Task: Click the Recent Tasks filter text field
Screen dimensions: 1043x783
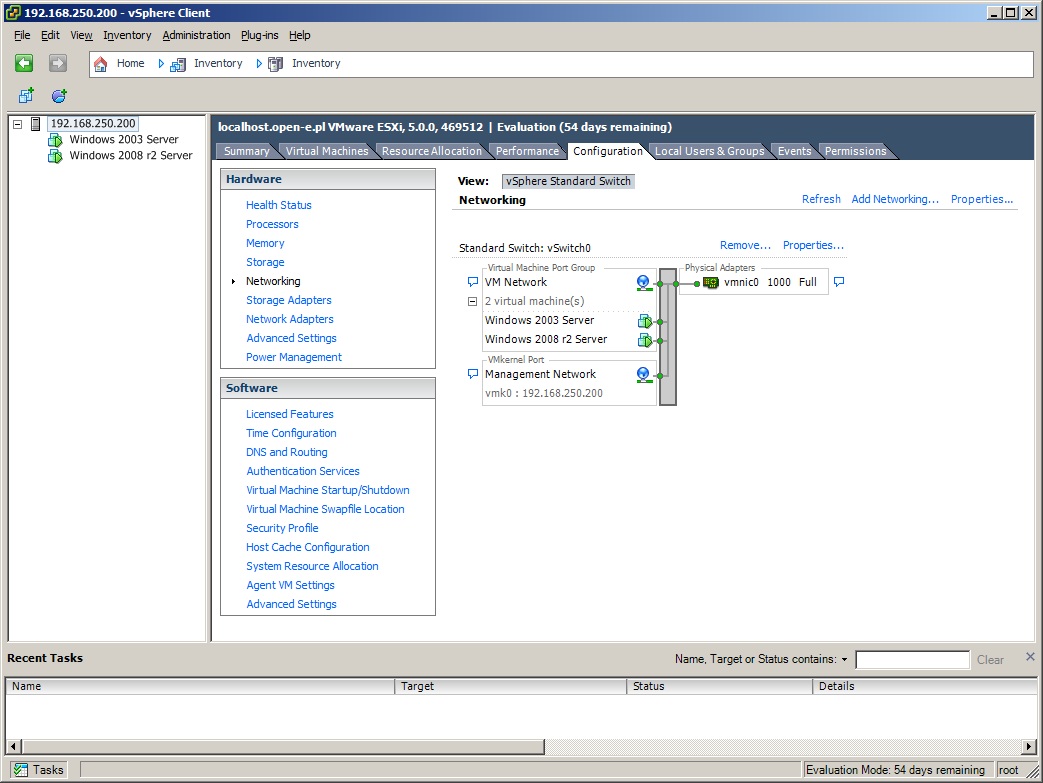Action: [912, 660]
